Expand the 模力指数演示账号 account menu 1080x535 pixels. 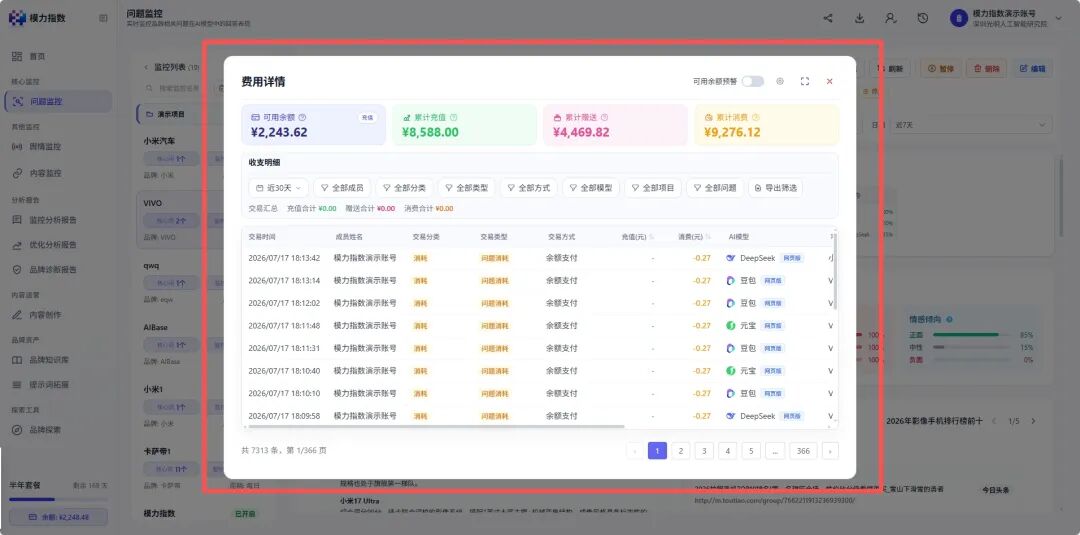pyautogui.click(x=1006, y=19)
